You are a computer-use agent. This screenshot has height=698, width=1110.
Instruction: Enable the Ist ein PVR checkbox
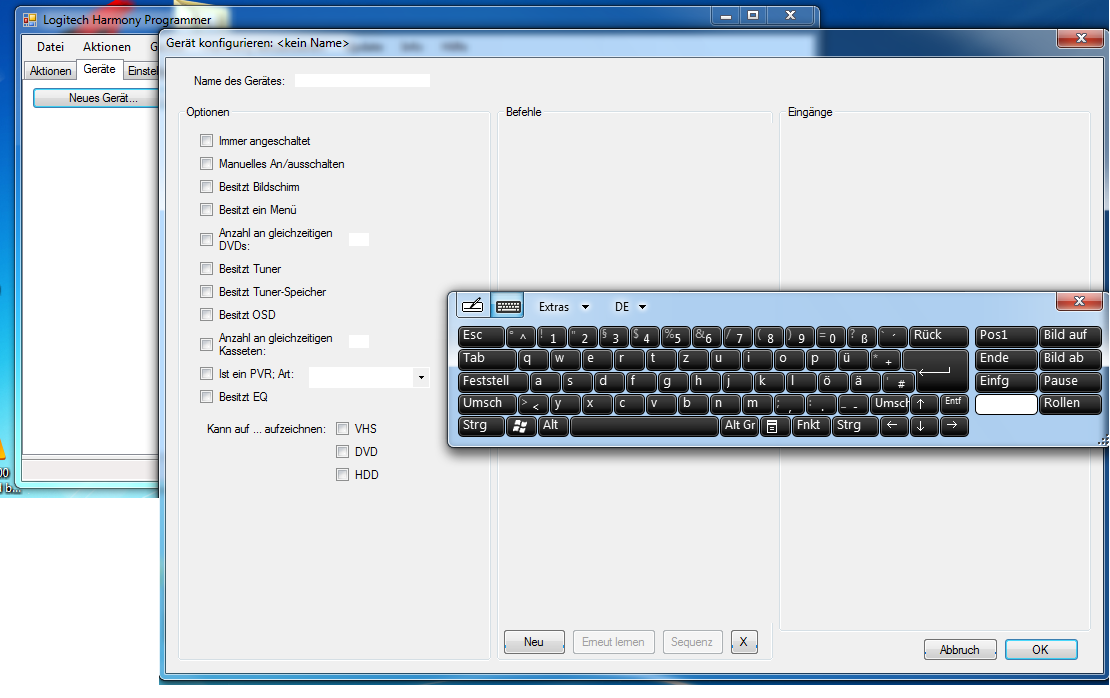tap(206, 373)
